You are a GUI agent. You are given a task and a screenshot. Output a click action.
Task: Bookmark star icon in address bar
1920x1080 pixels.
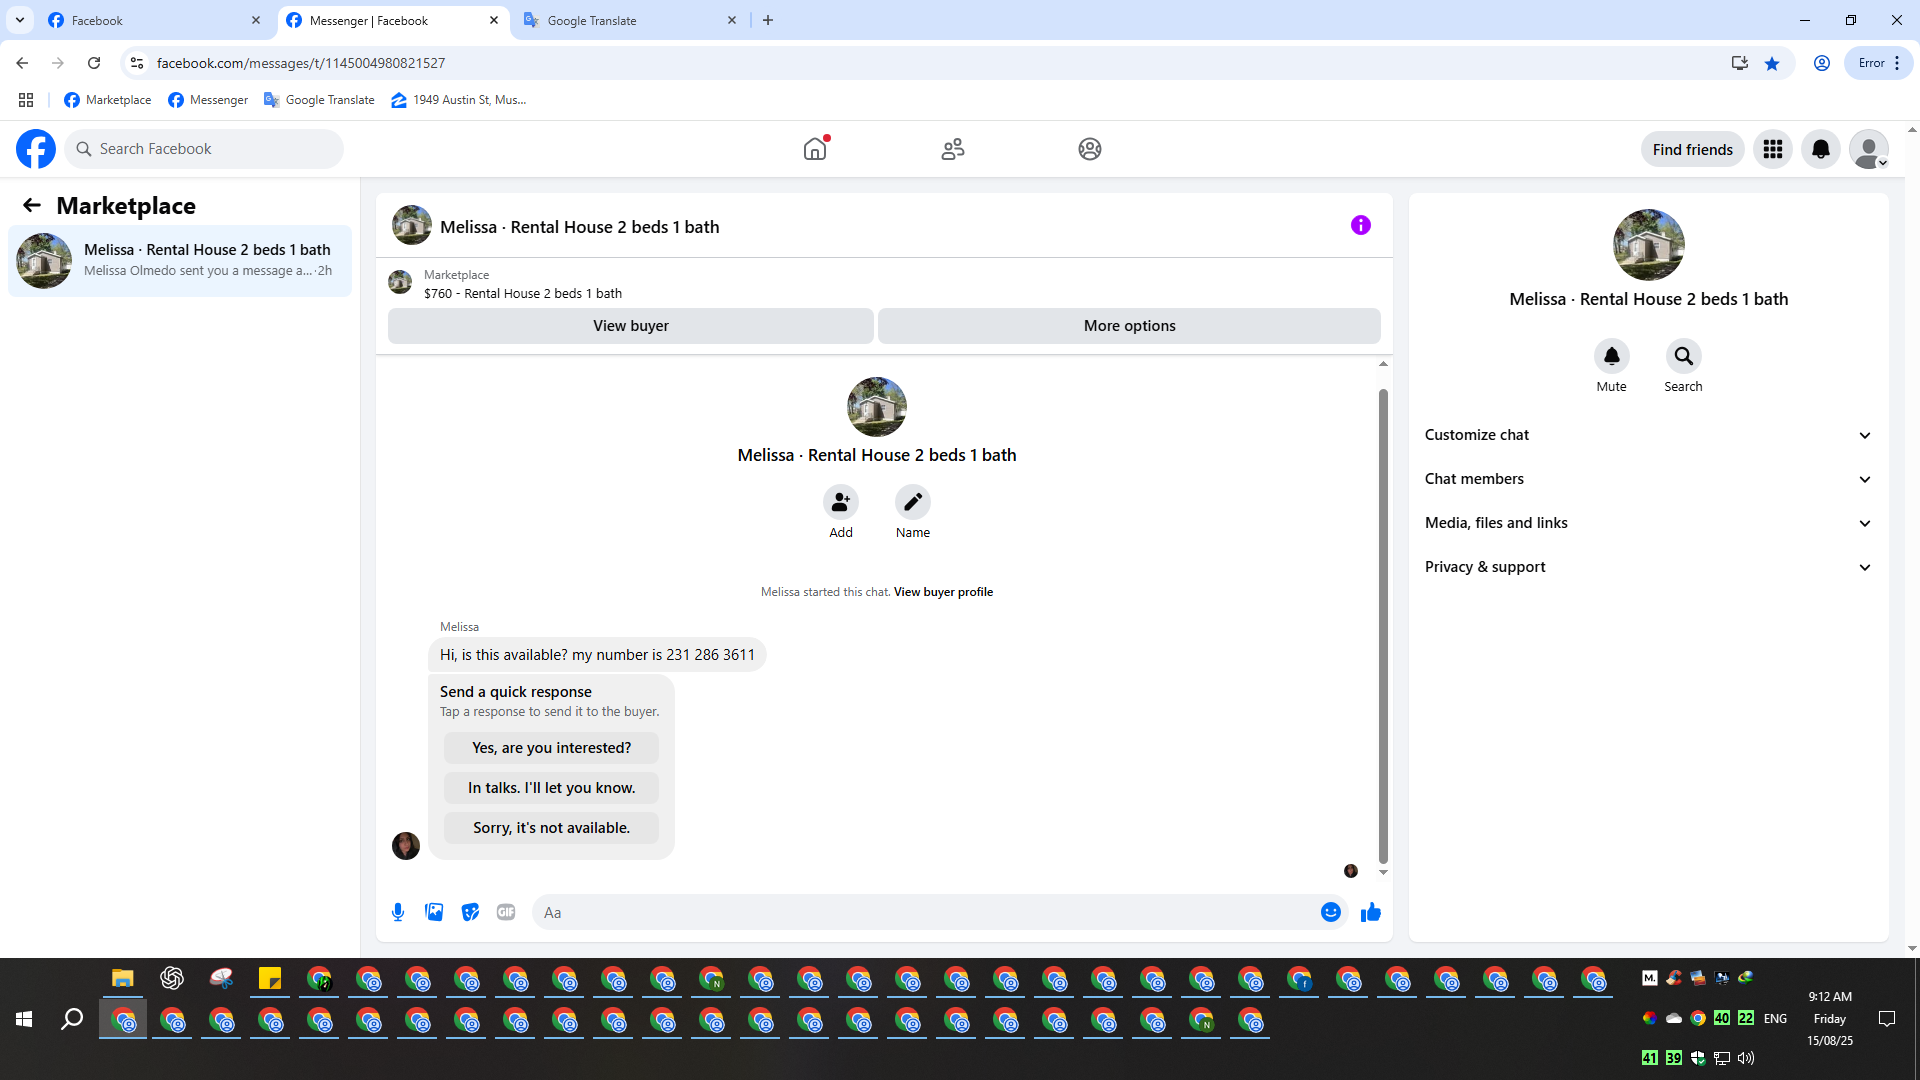(1772, 63)
